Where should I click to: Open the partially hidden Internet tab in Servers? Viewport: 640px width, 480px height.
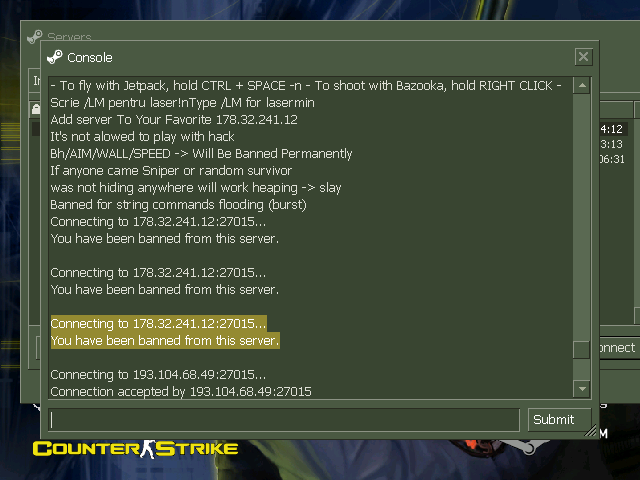point(36,80)
